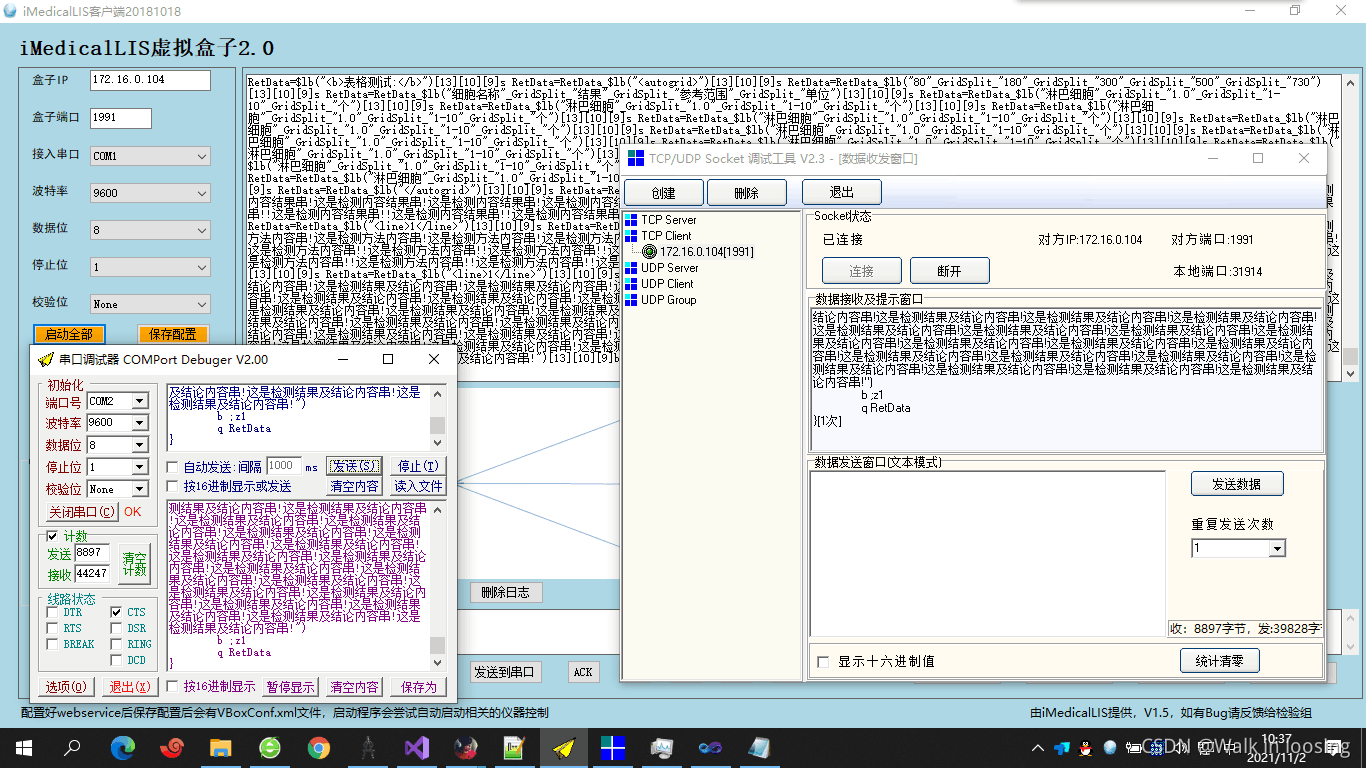Open Microsoft Edge from the taskbar
1366x768 pixels.
(x=122, y=747)
